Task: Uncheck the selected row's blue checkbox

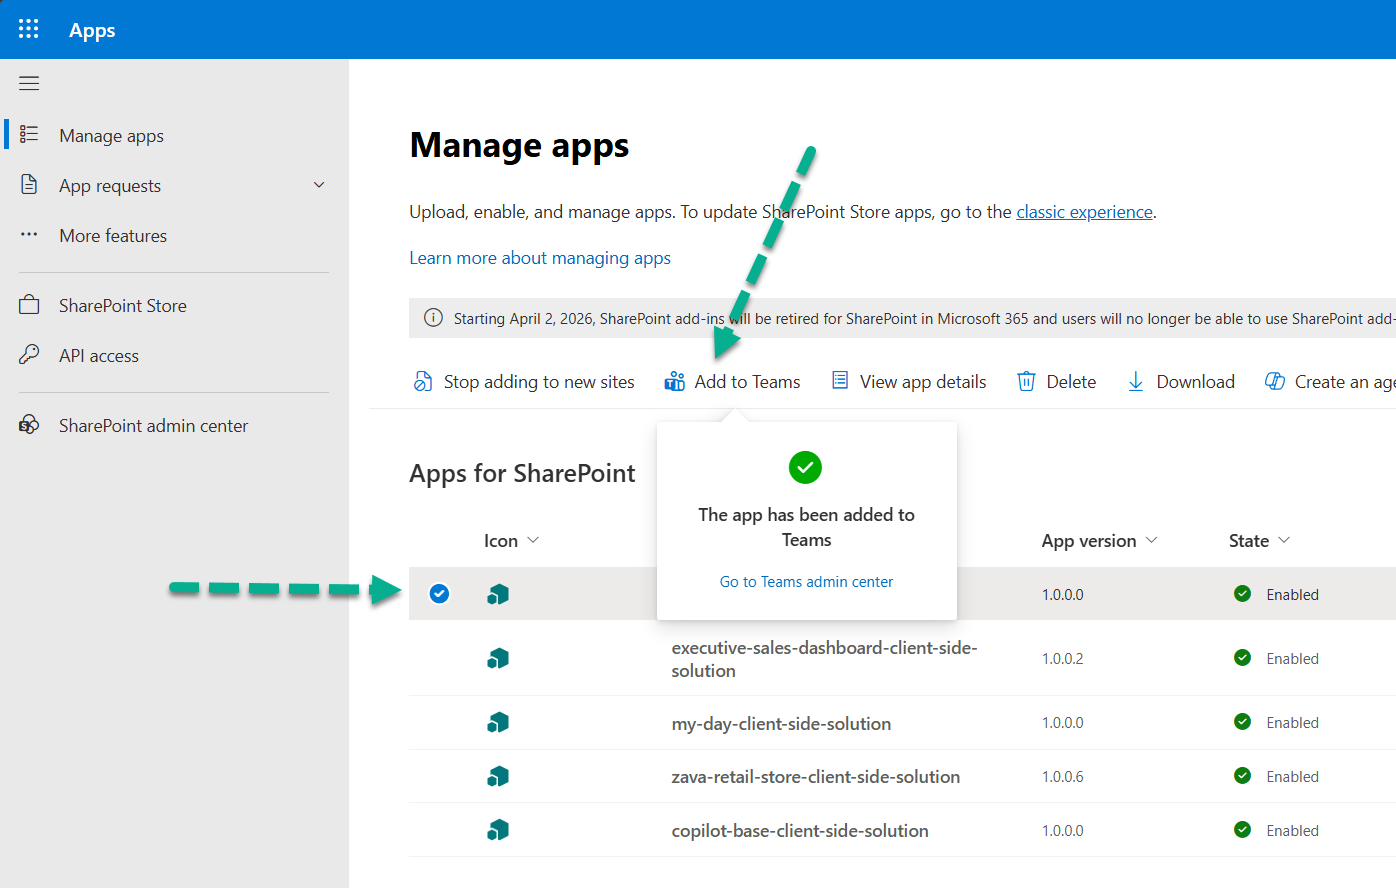Action: click(x=439, y=594)
